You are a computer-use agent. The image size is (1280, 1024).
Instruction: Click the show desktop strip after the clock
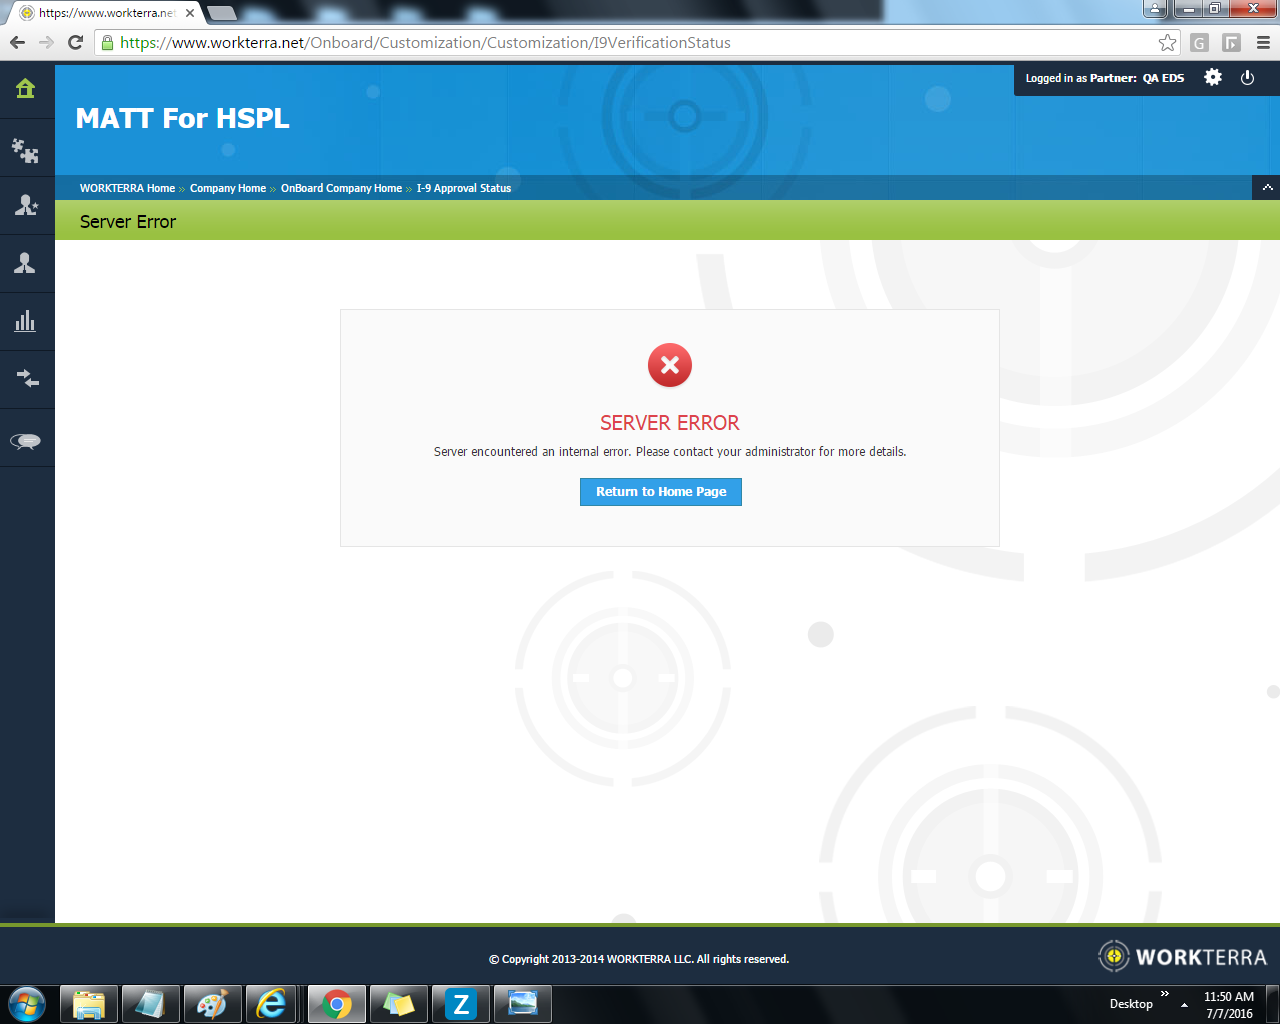pos(1273,1004)
